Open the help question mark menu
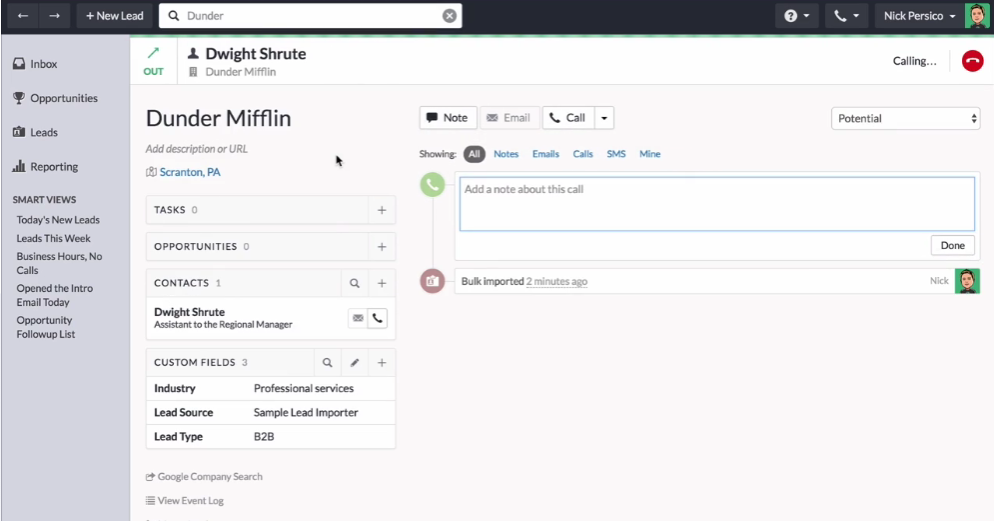The width and height of the screenshot is (994, 521). click(797, 16)
